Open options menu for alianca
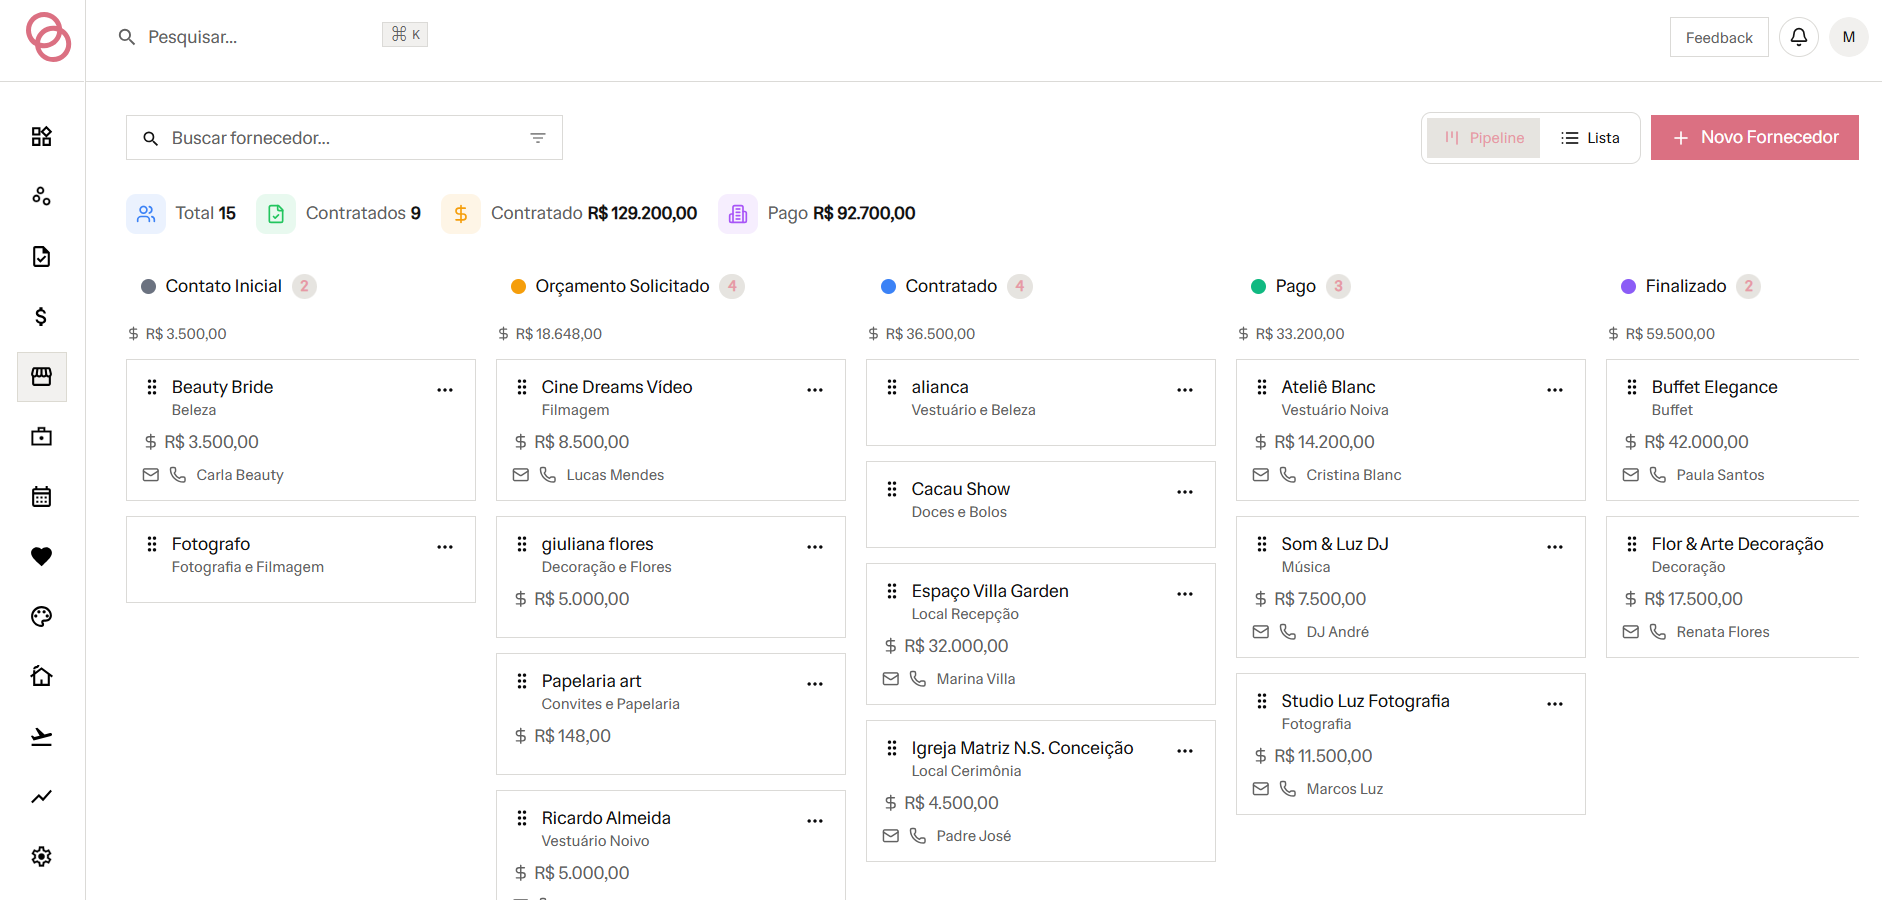 (x=1185, y=390)
